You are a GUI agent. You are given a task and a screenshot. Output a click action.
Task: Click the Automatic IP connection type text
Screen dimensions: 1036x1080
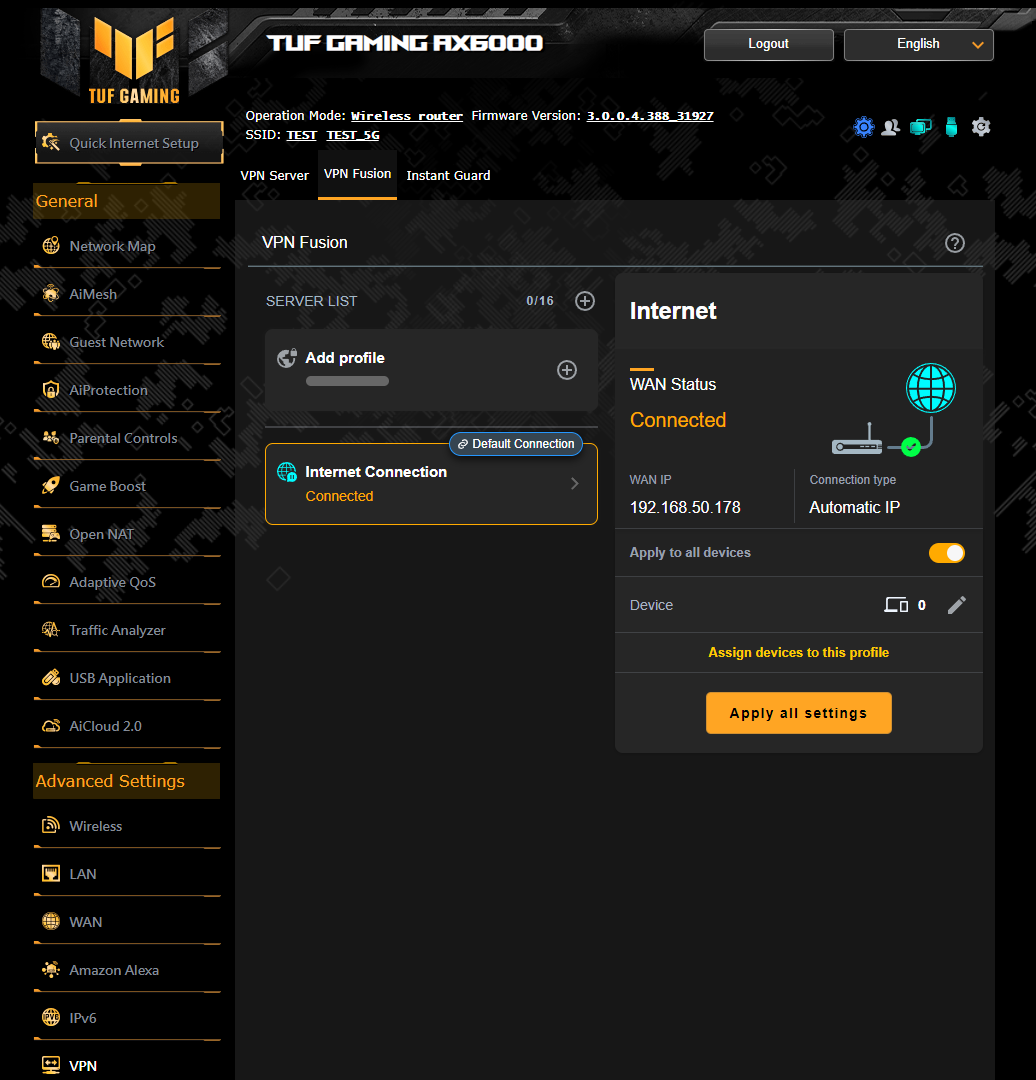(854, 508)
